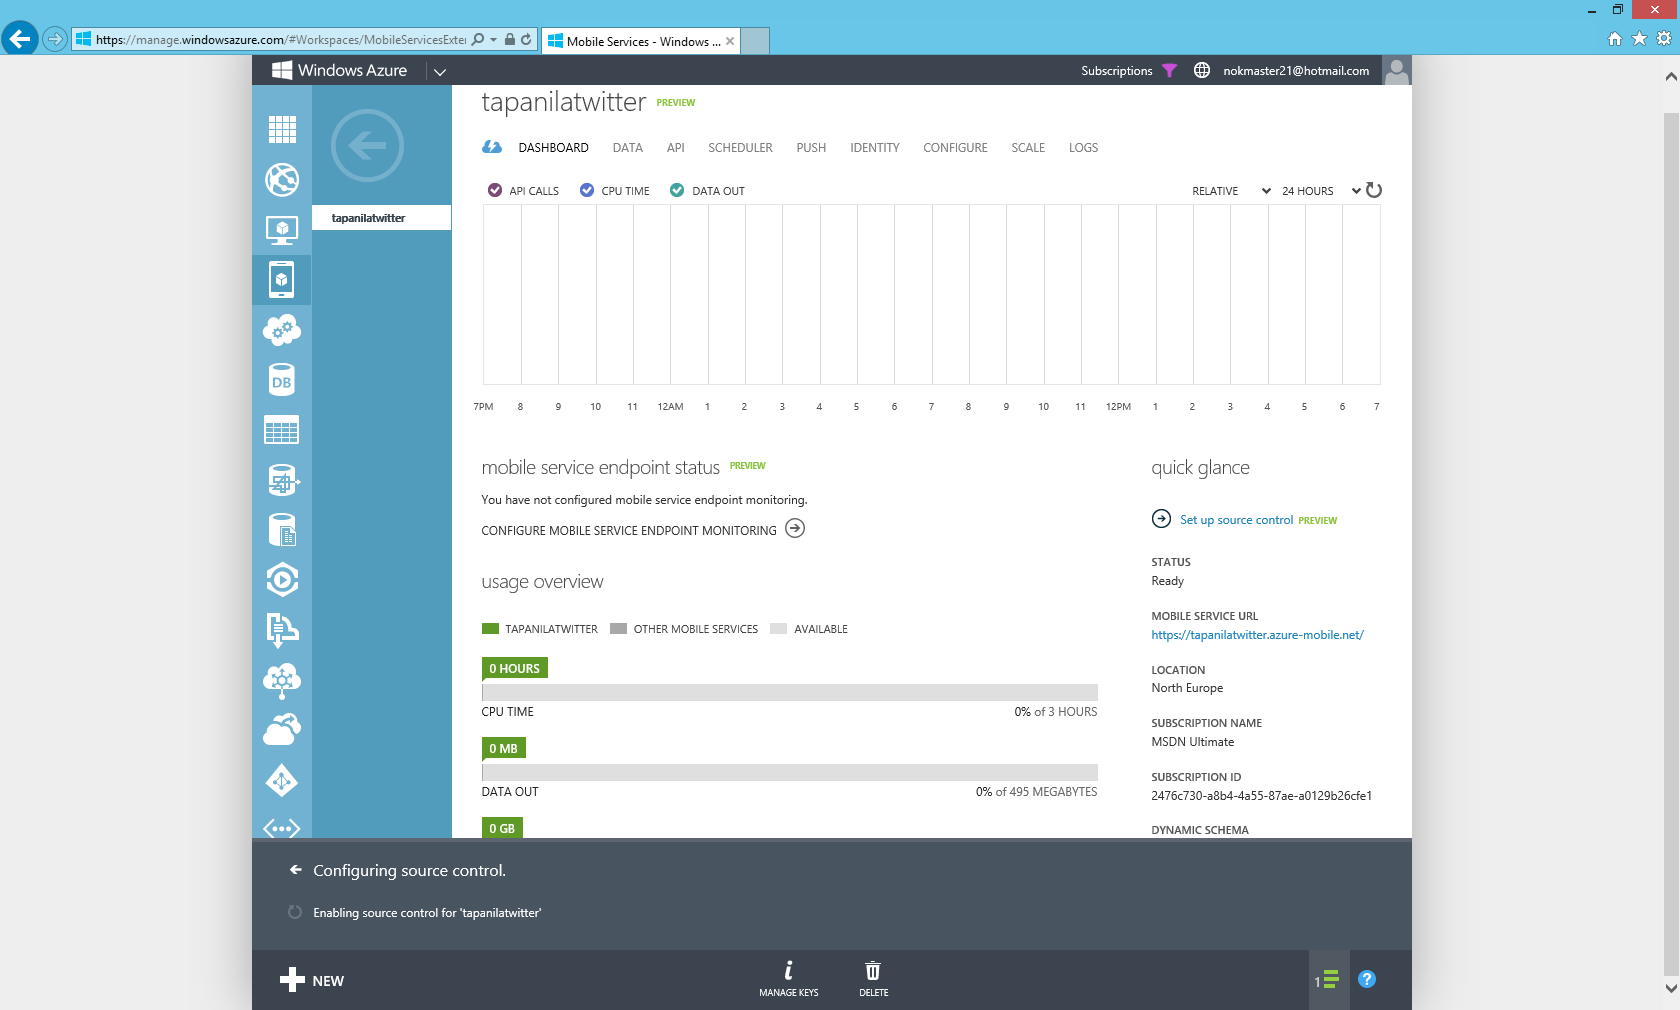Click page scrollbar down arrow

click(1671, 988)
